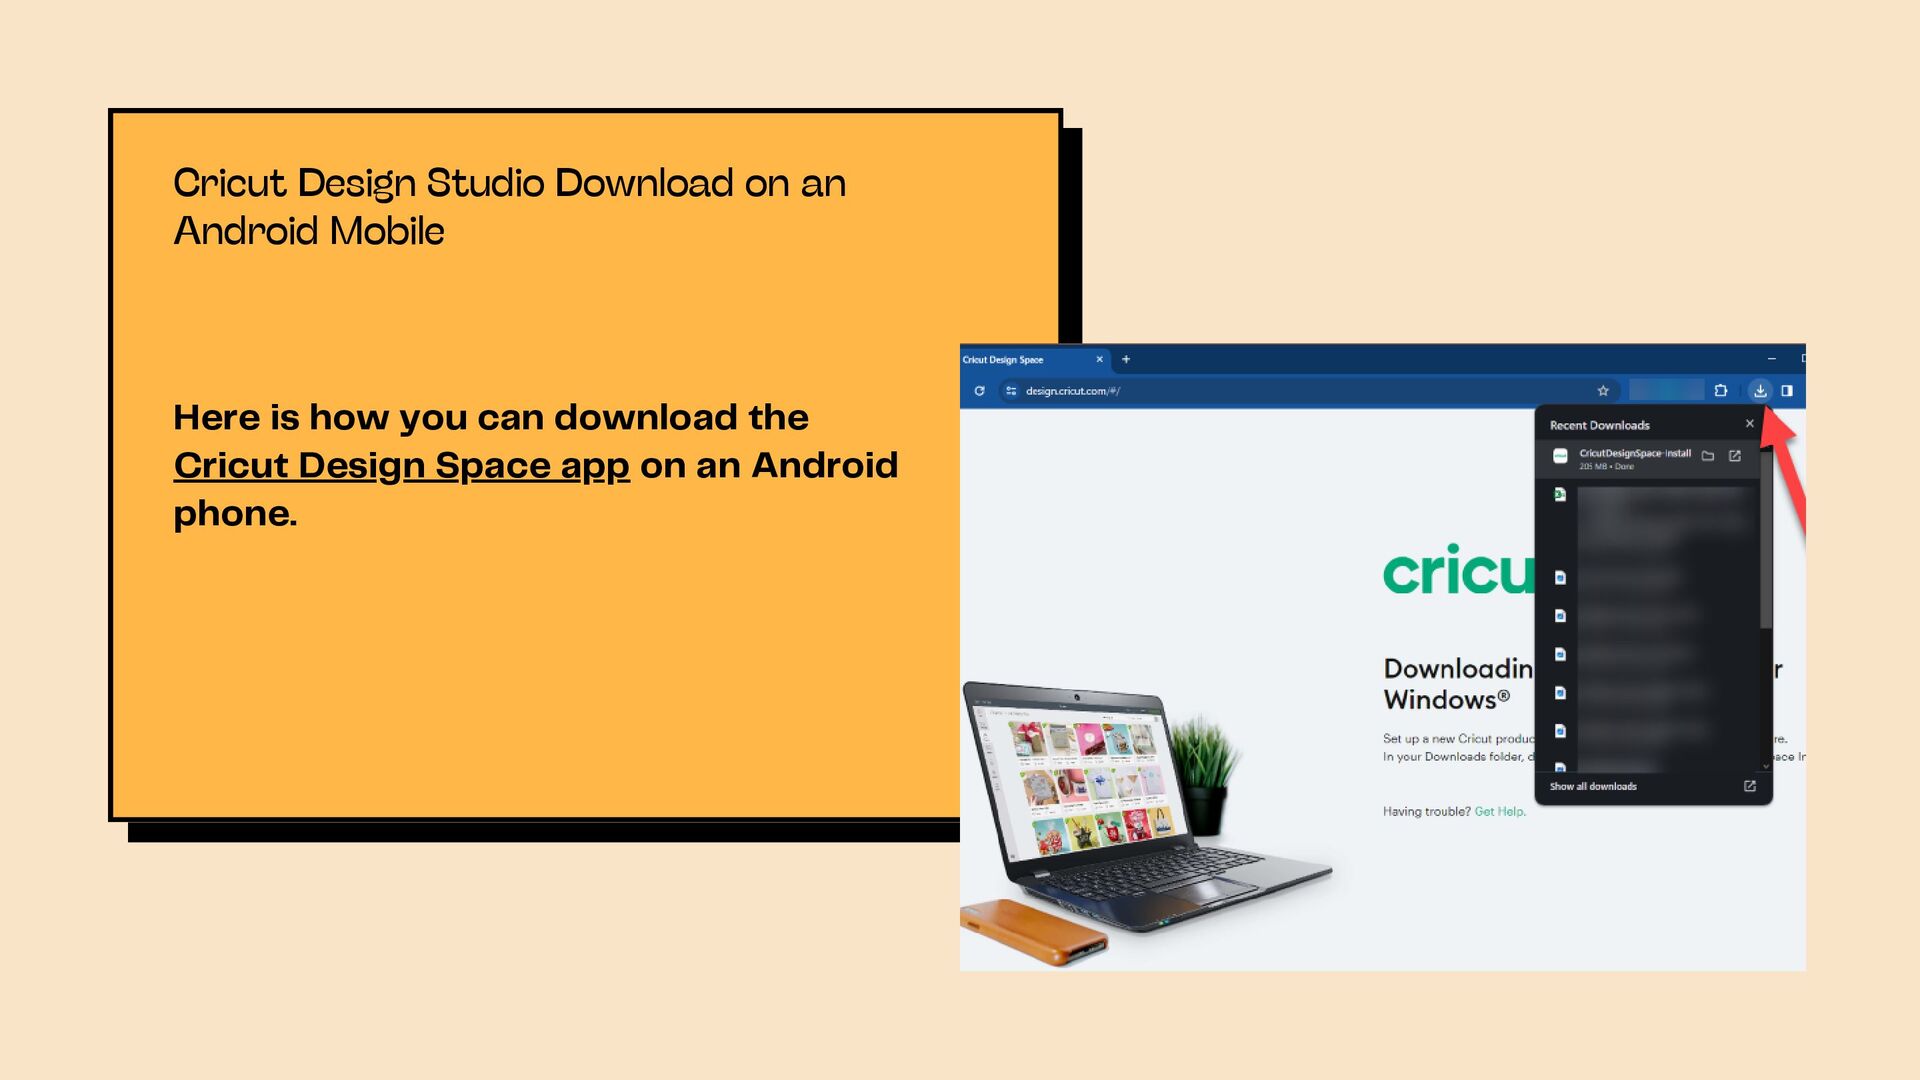Viewport: 1920px width, 1080px height.
Task: Reload the design.cricut.com page
Action: (x=979, y=391)
